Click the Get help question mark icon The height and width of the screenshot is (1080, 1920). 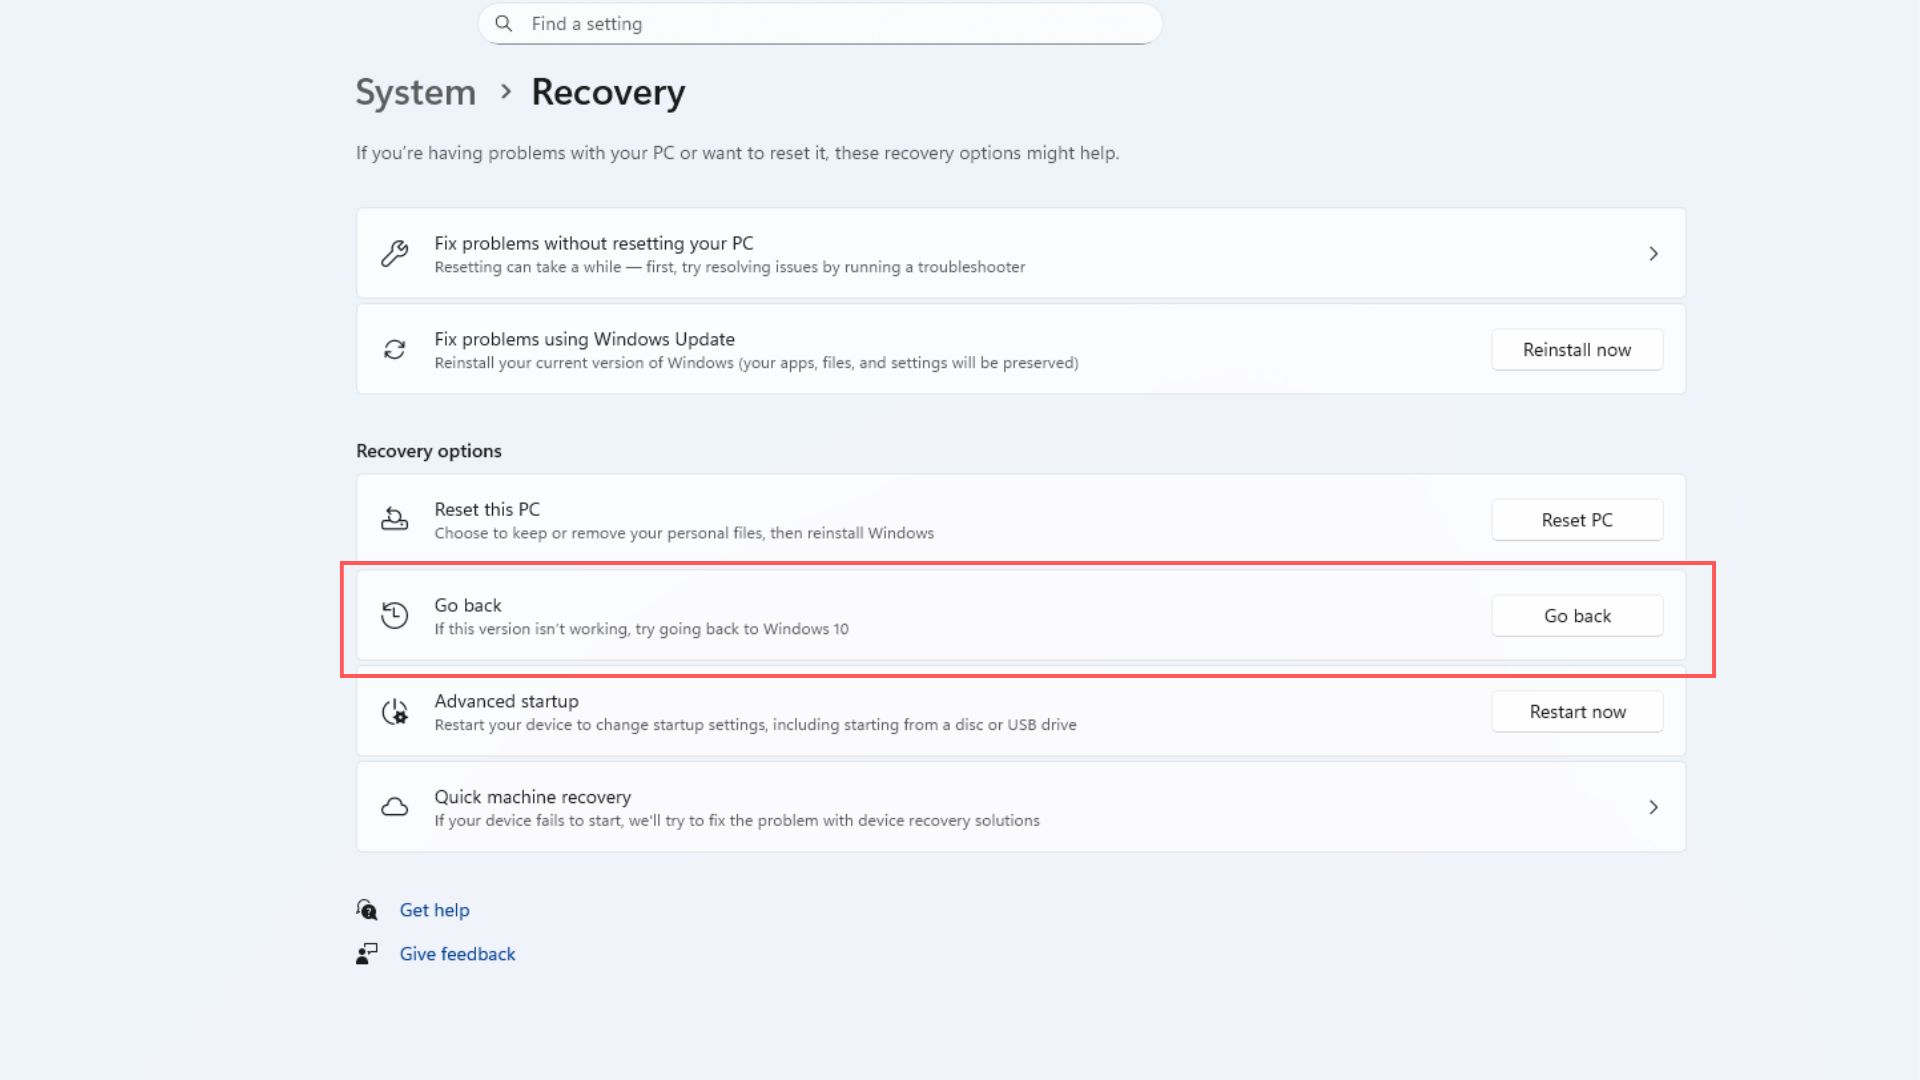(x=368, y=909)
